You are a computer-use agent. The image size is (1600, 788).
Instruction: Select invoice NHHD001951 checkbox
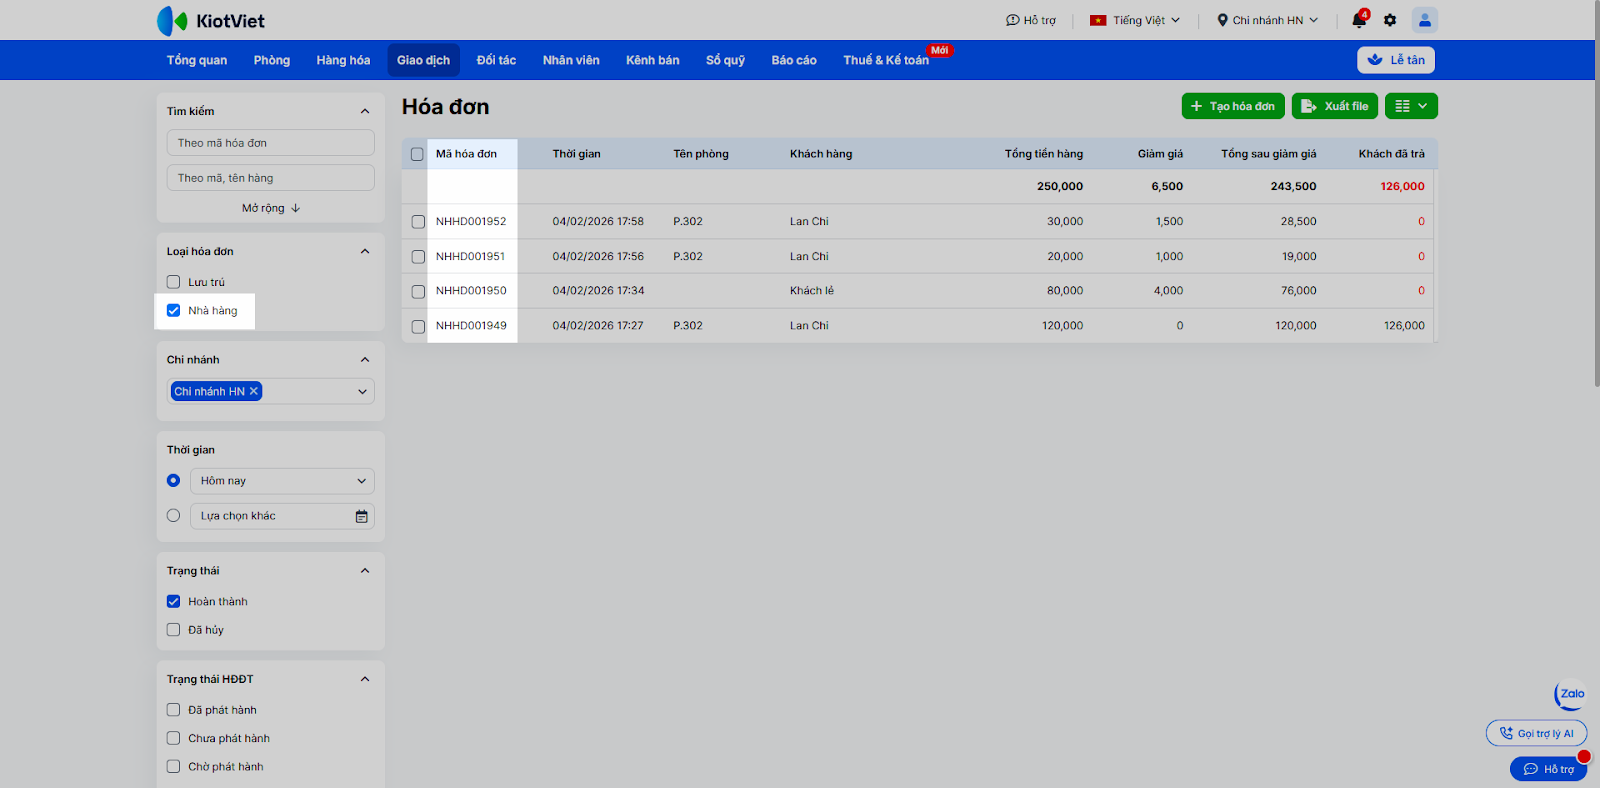[x=418, y=257]
